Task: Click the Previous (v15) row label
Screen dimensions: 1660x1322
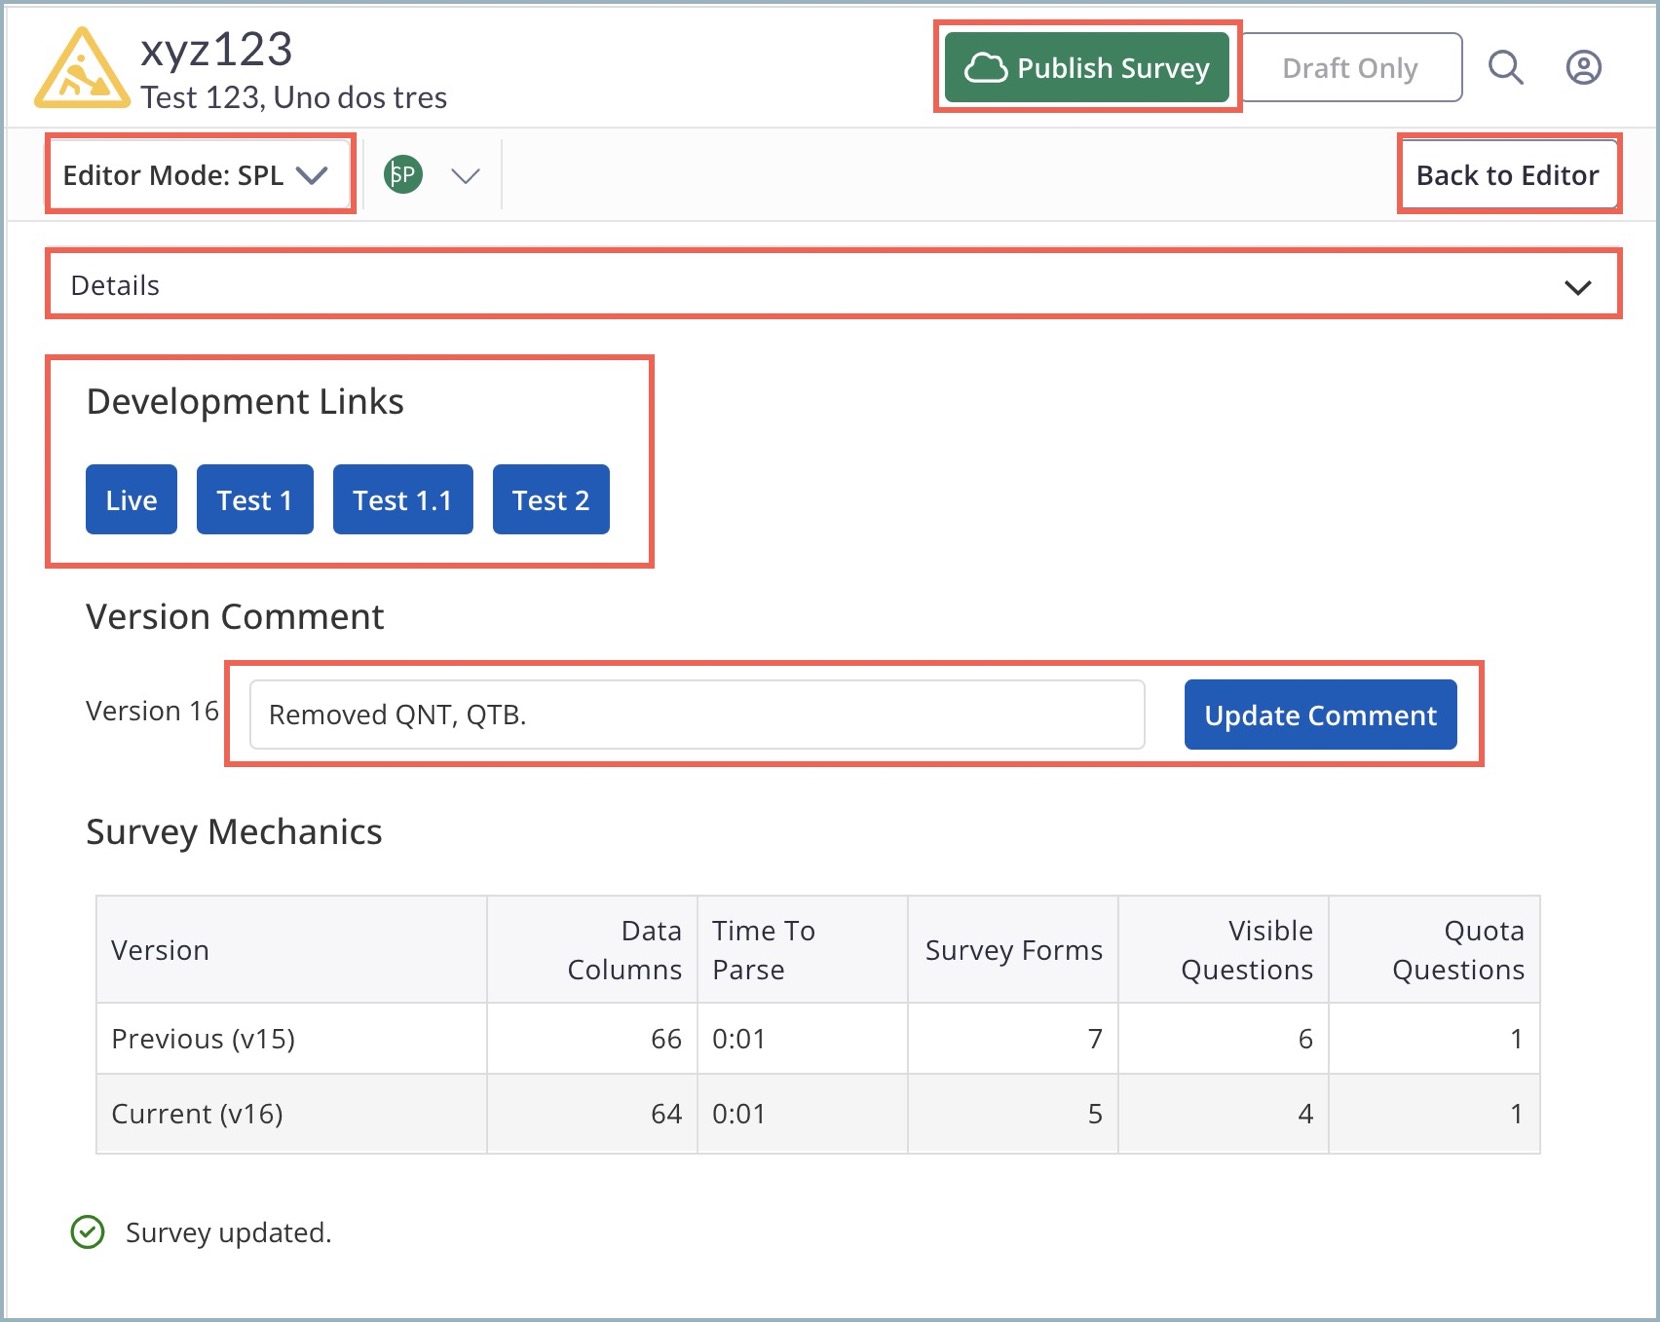Action: 203,1039
